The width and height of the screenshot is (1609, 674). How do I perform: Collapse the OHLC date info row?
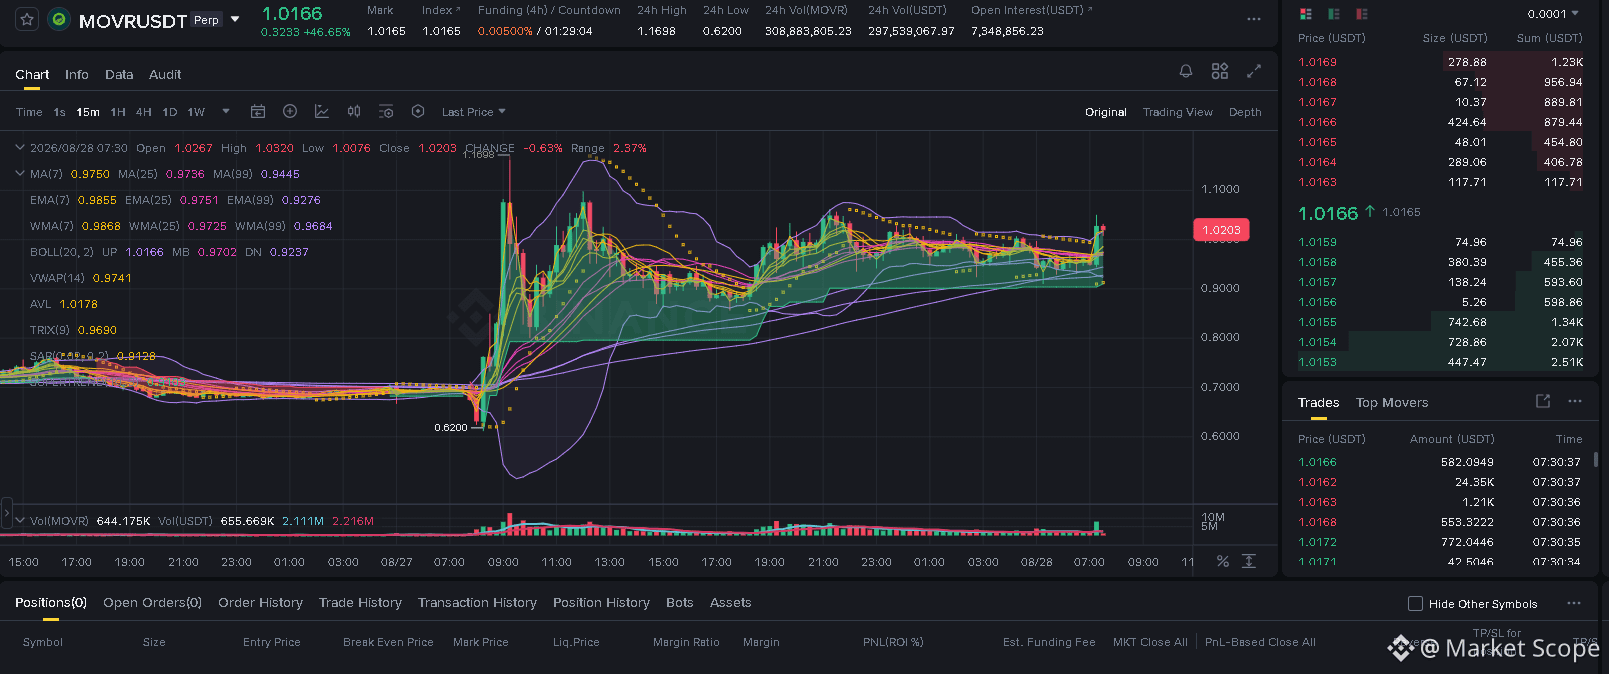coord(19,147)
